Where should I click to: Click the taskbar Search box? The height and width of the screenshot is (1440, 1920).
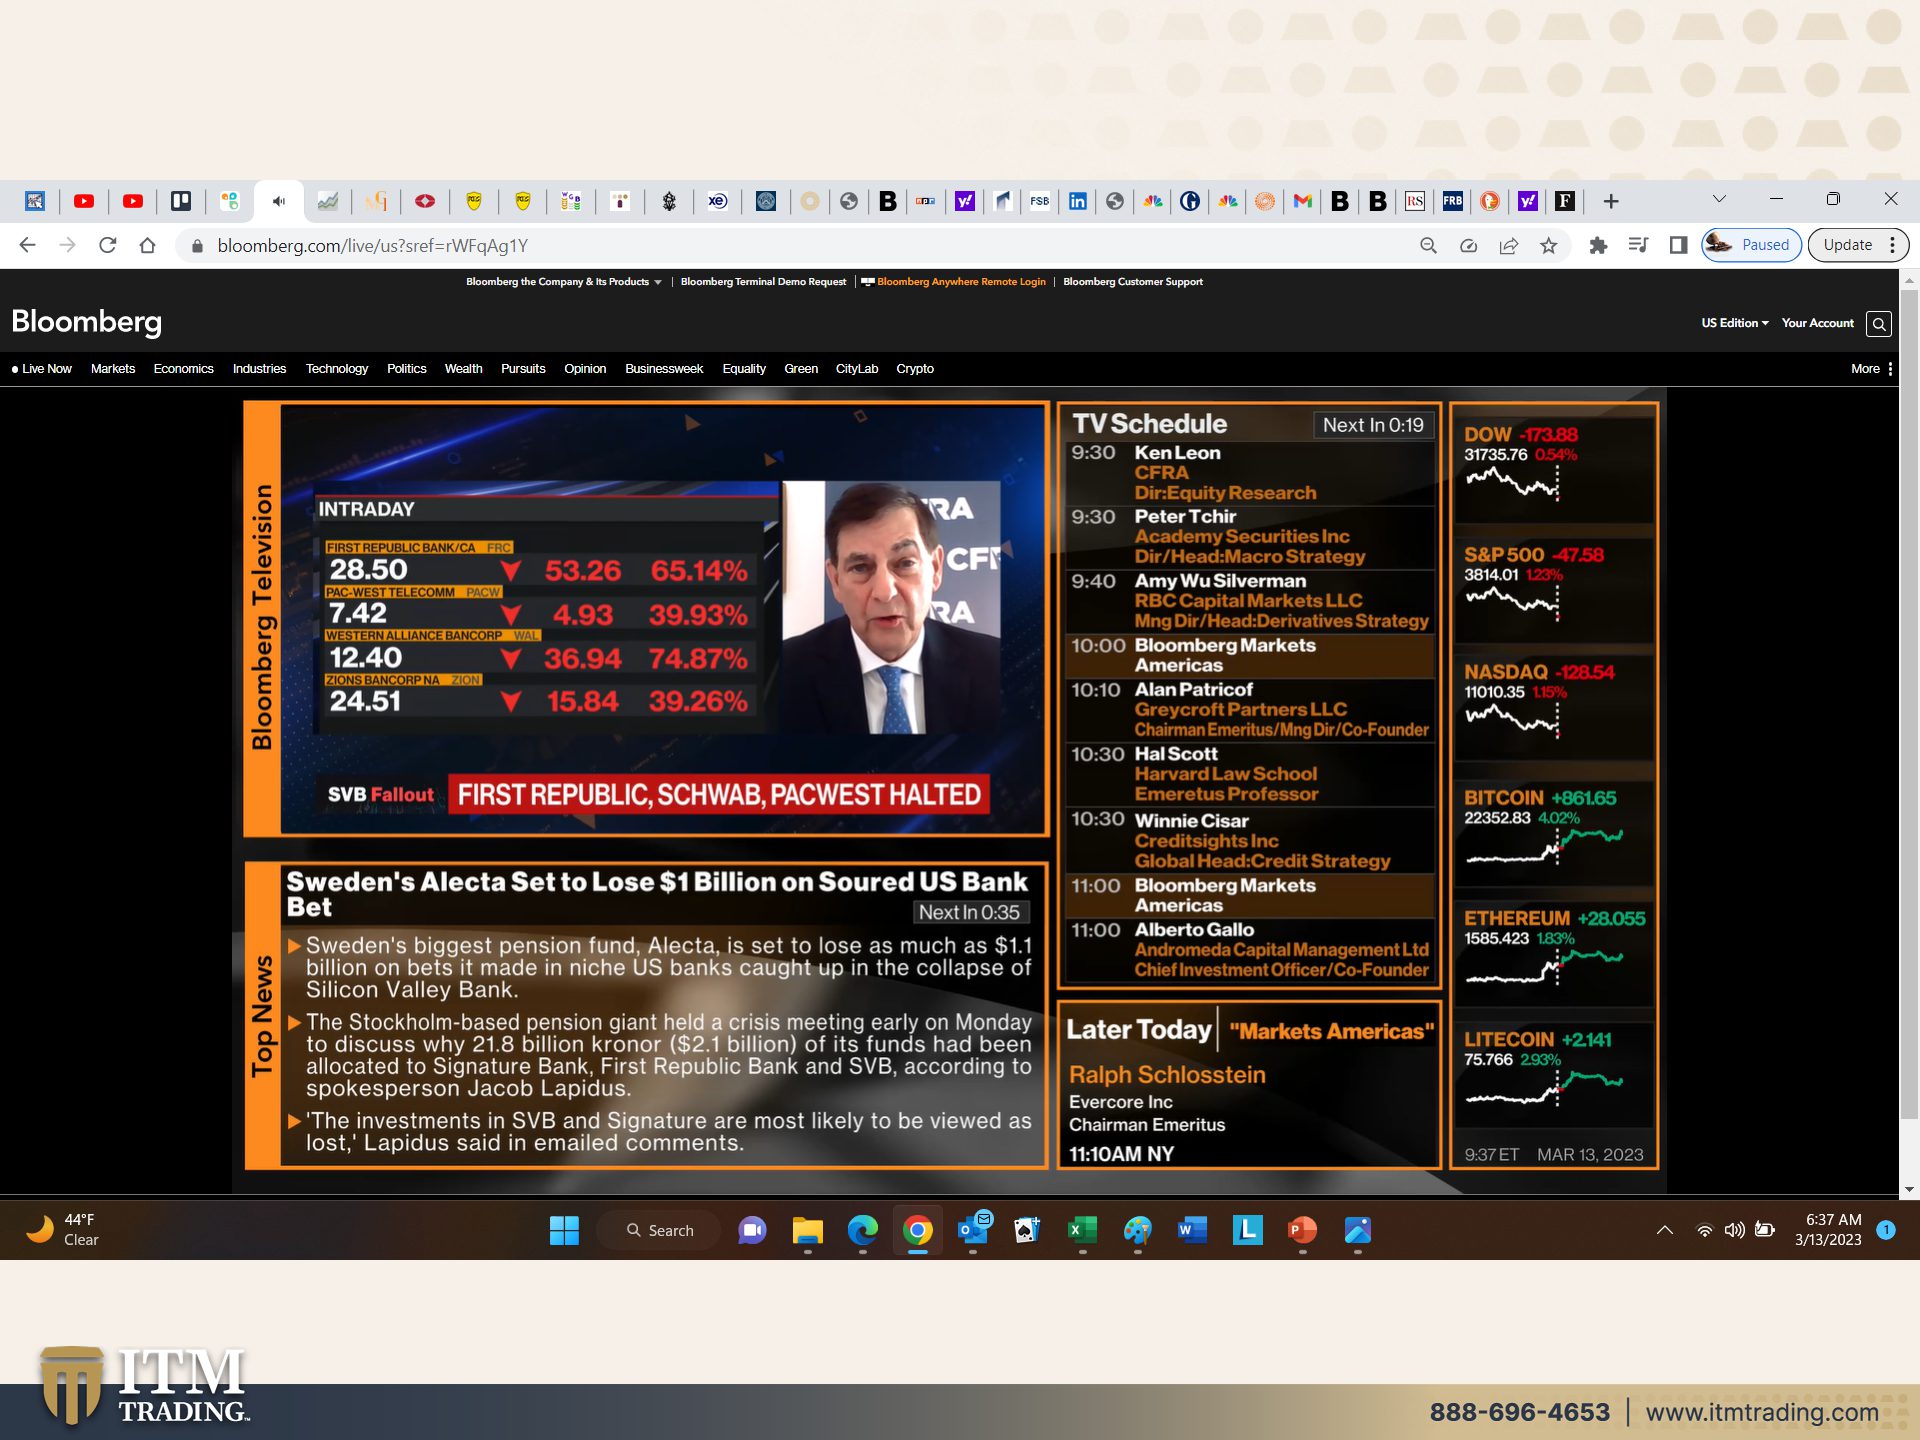click(x=660, y=1230)
